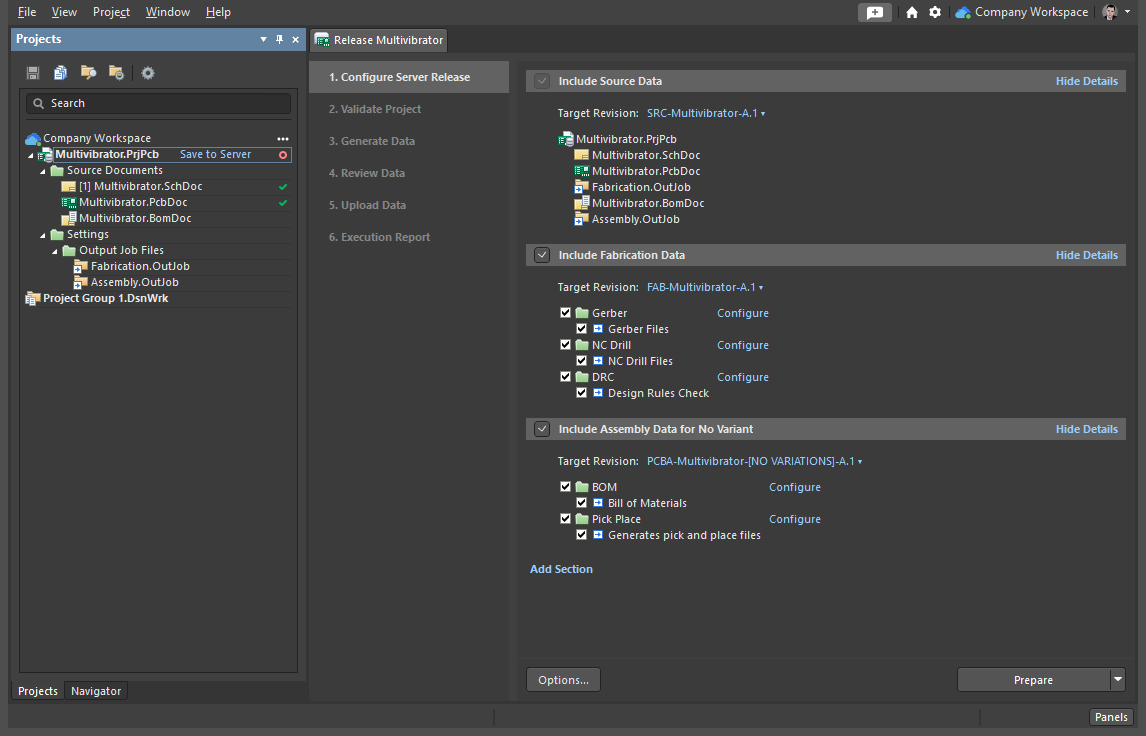Click the Search field in Projects panel
Screen dimensions: 1146x736
160,103
